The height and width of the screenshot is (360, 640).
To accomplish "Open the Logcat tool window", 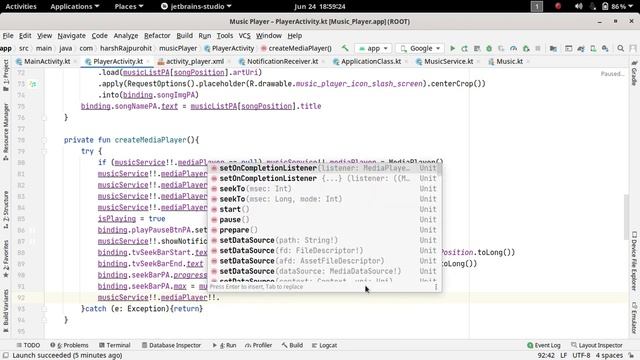I will tap(324, 345).
